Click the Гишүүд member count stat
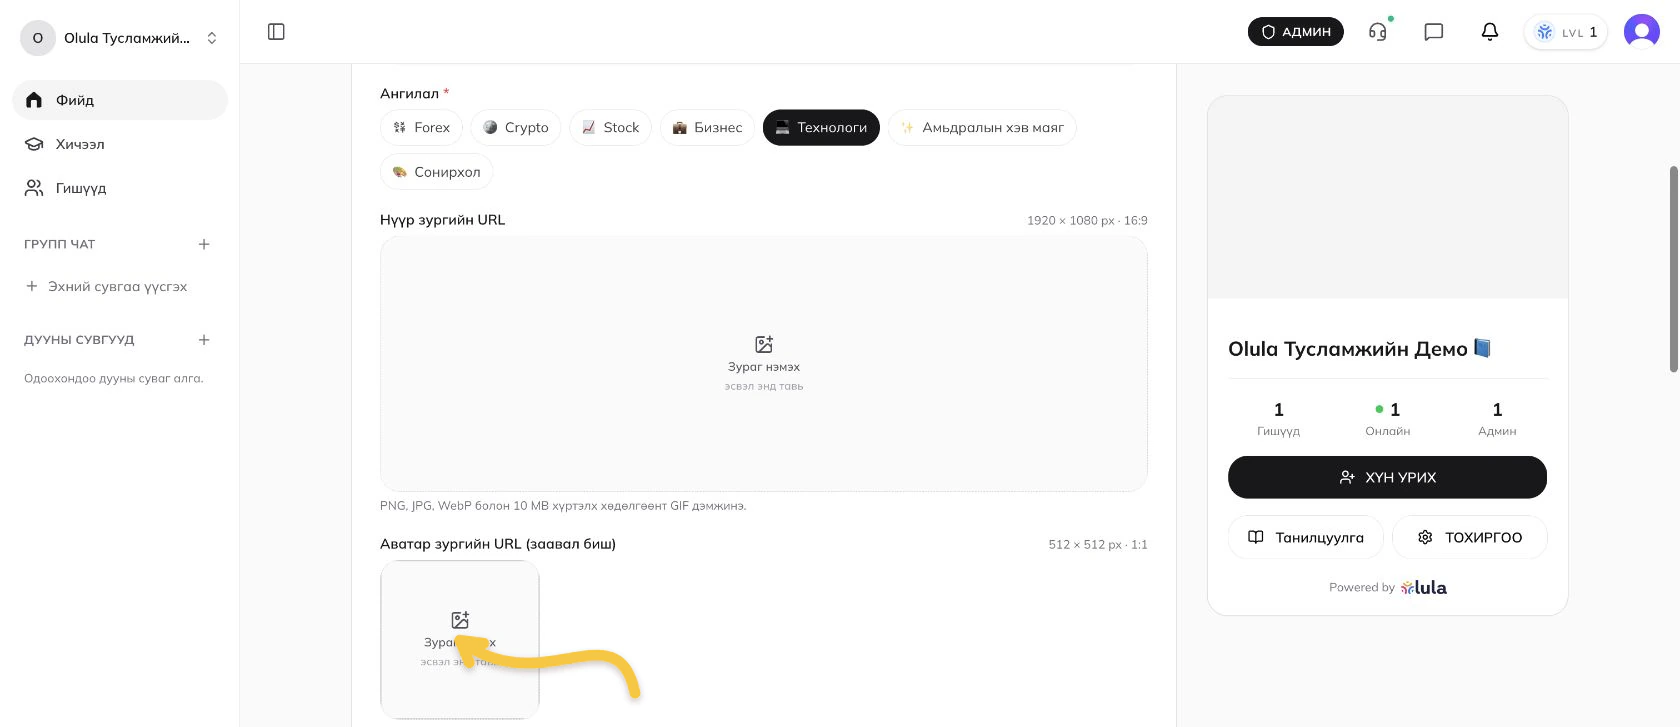 (1278, 419)
